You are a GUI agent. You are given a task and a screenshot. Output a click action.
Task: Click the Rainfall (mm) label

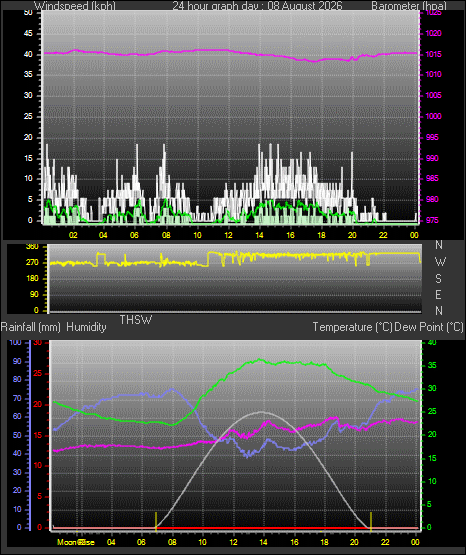[x=31, y=327]
